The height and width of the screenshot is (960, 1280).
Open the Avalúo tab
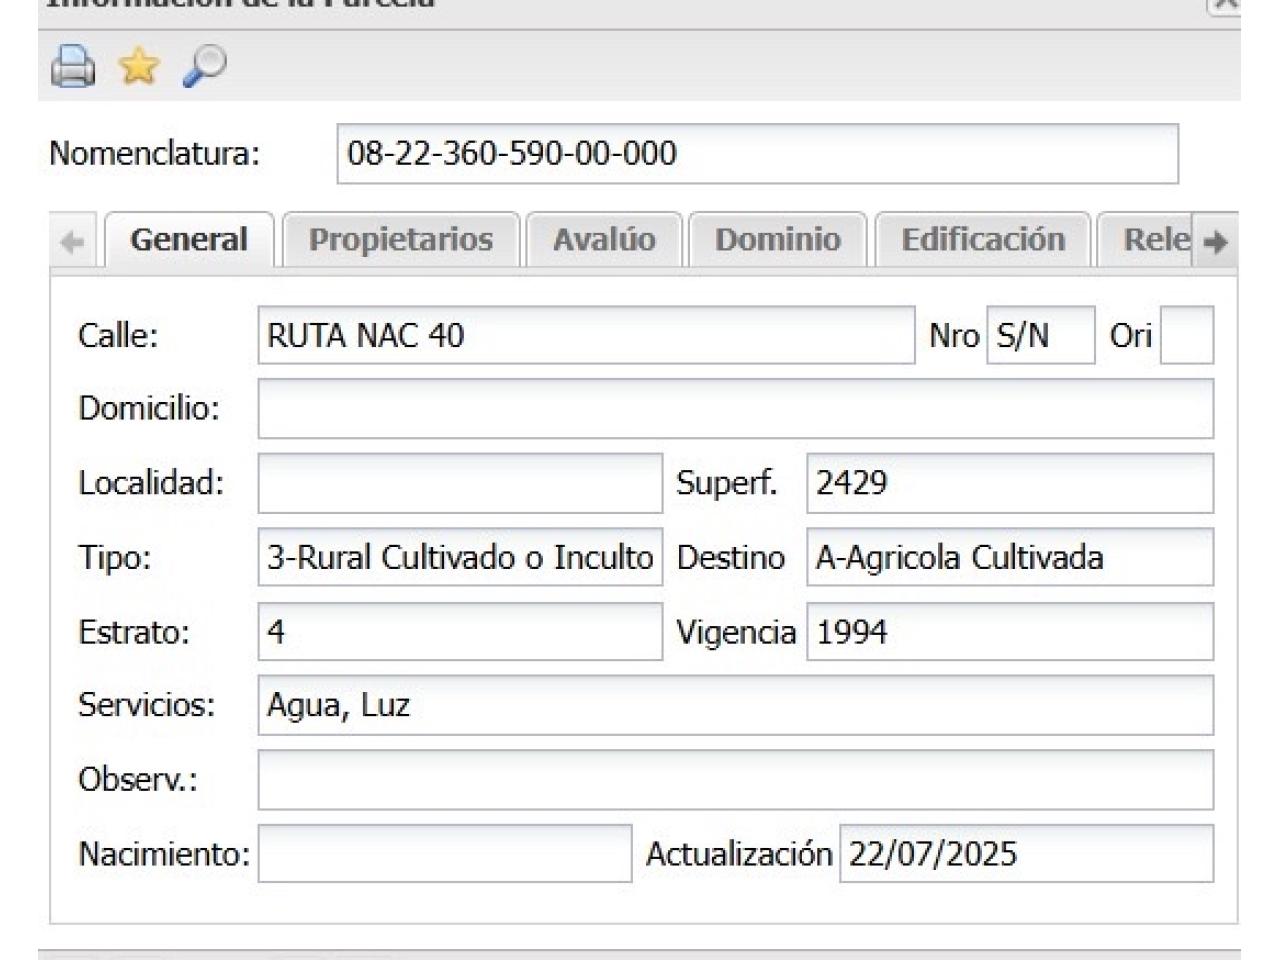pyautogui.click(x=604, y=240)
